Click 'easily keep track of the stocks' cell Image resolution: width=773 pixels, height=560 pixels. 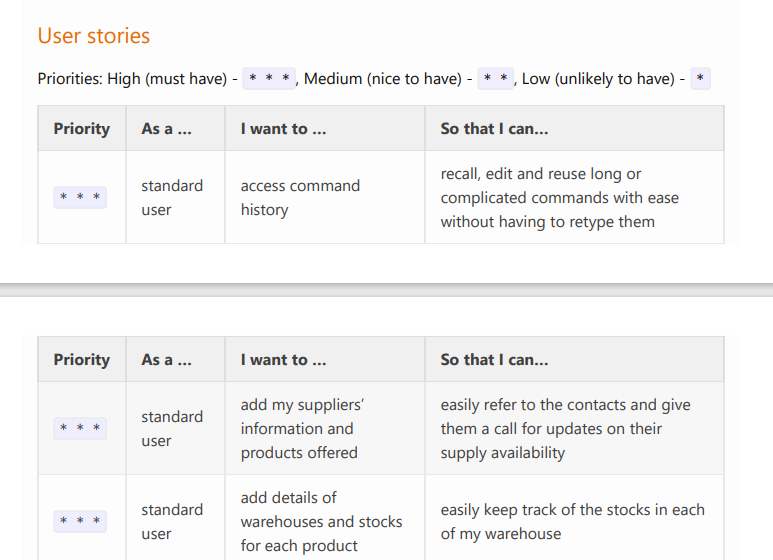(x=574, y=521)
